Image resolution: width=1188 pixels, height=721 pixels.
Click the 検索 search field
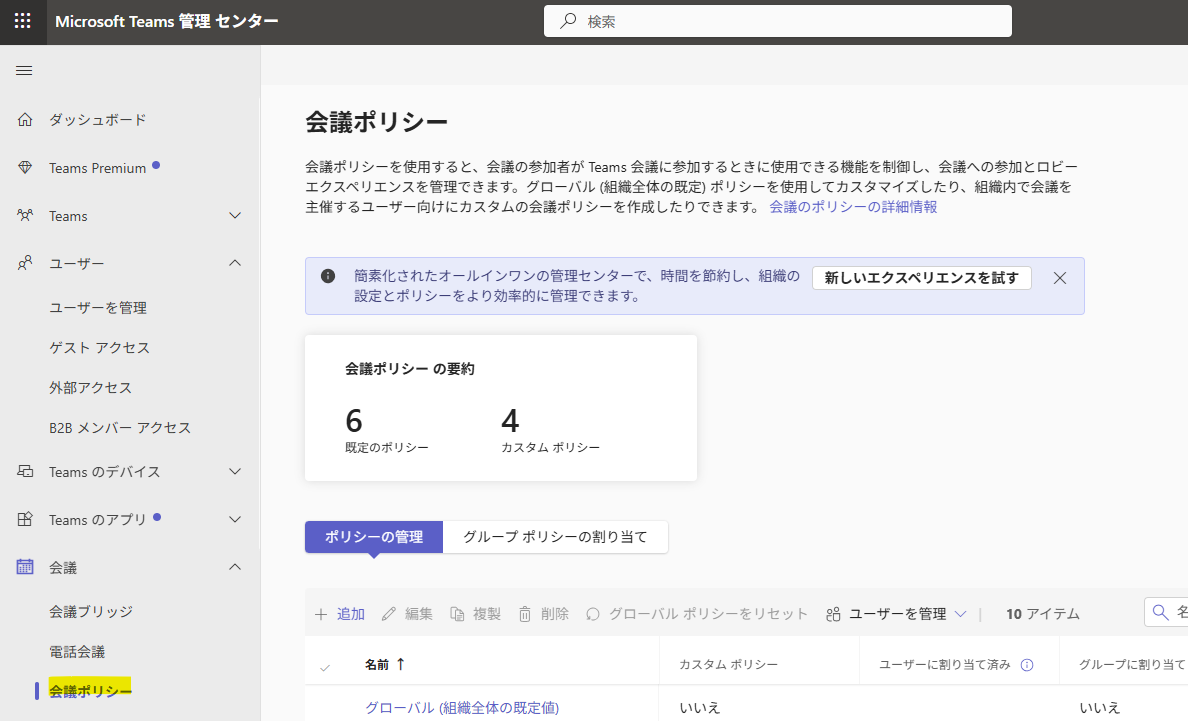coord(777,21)
